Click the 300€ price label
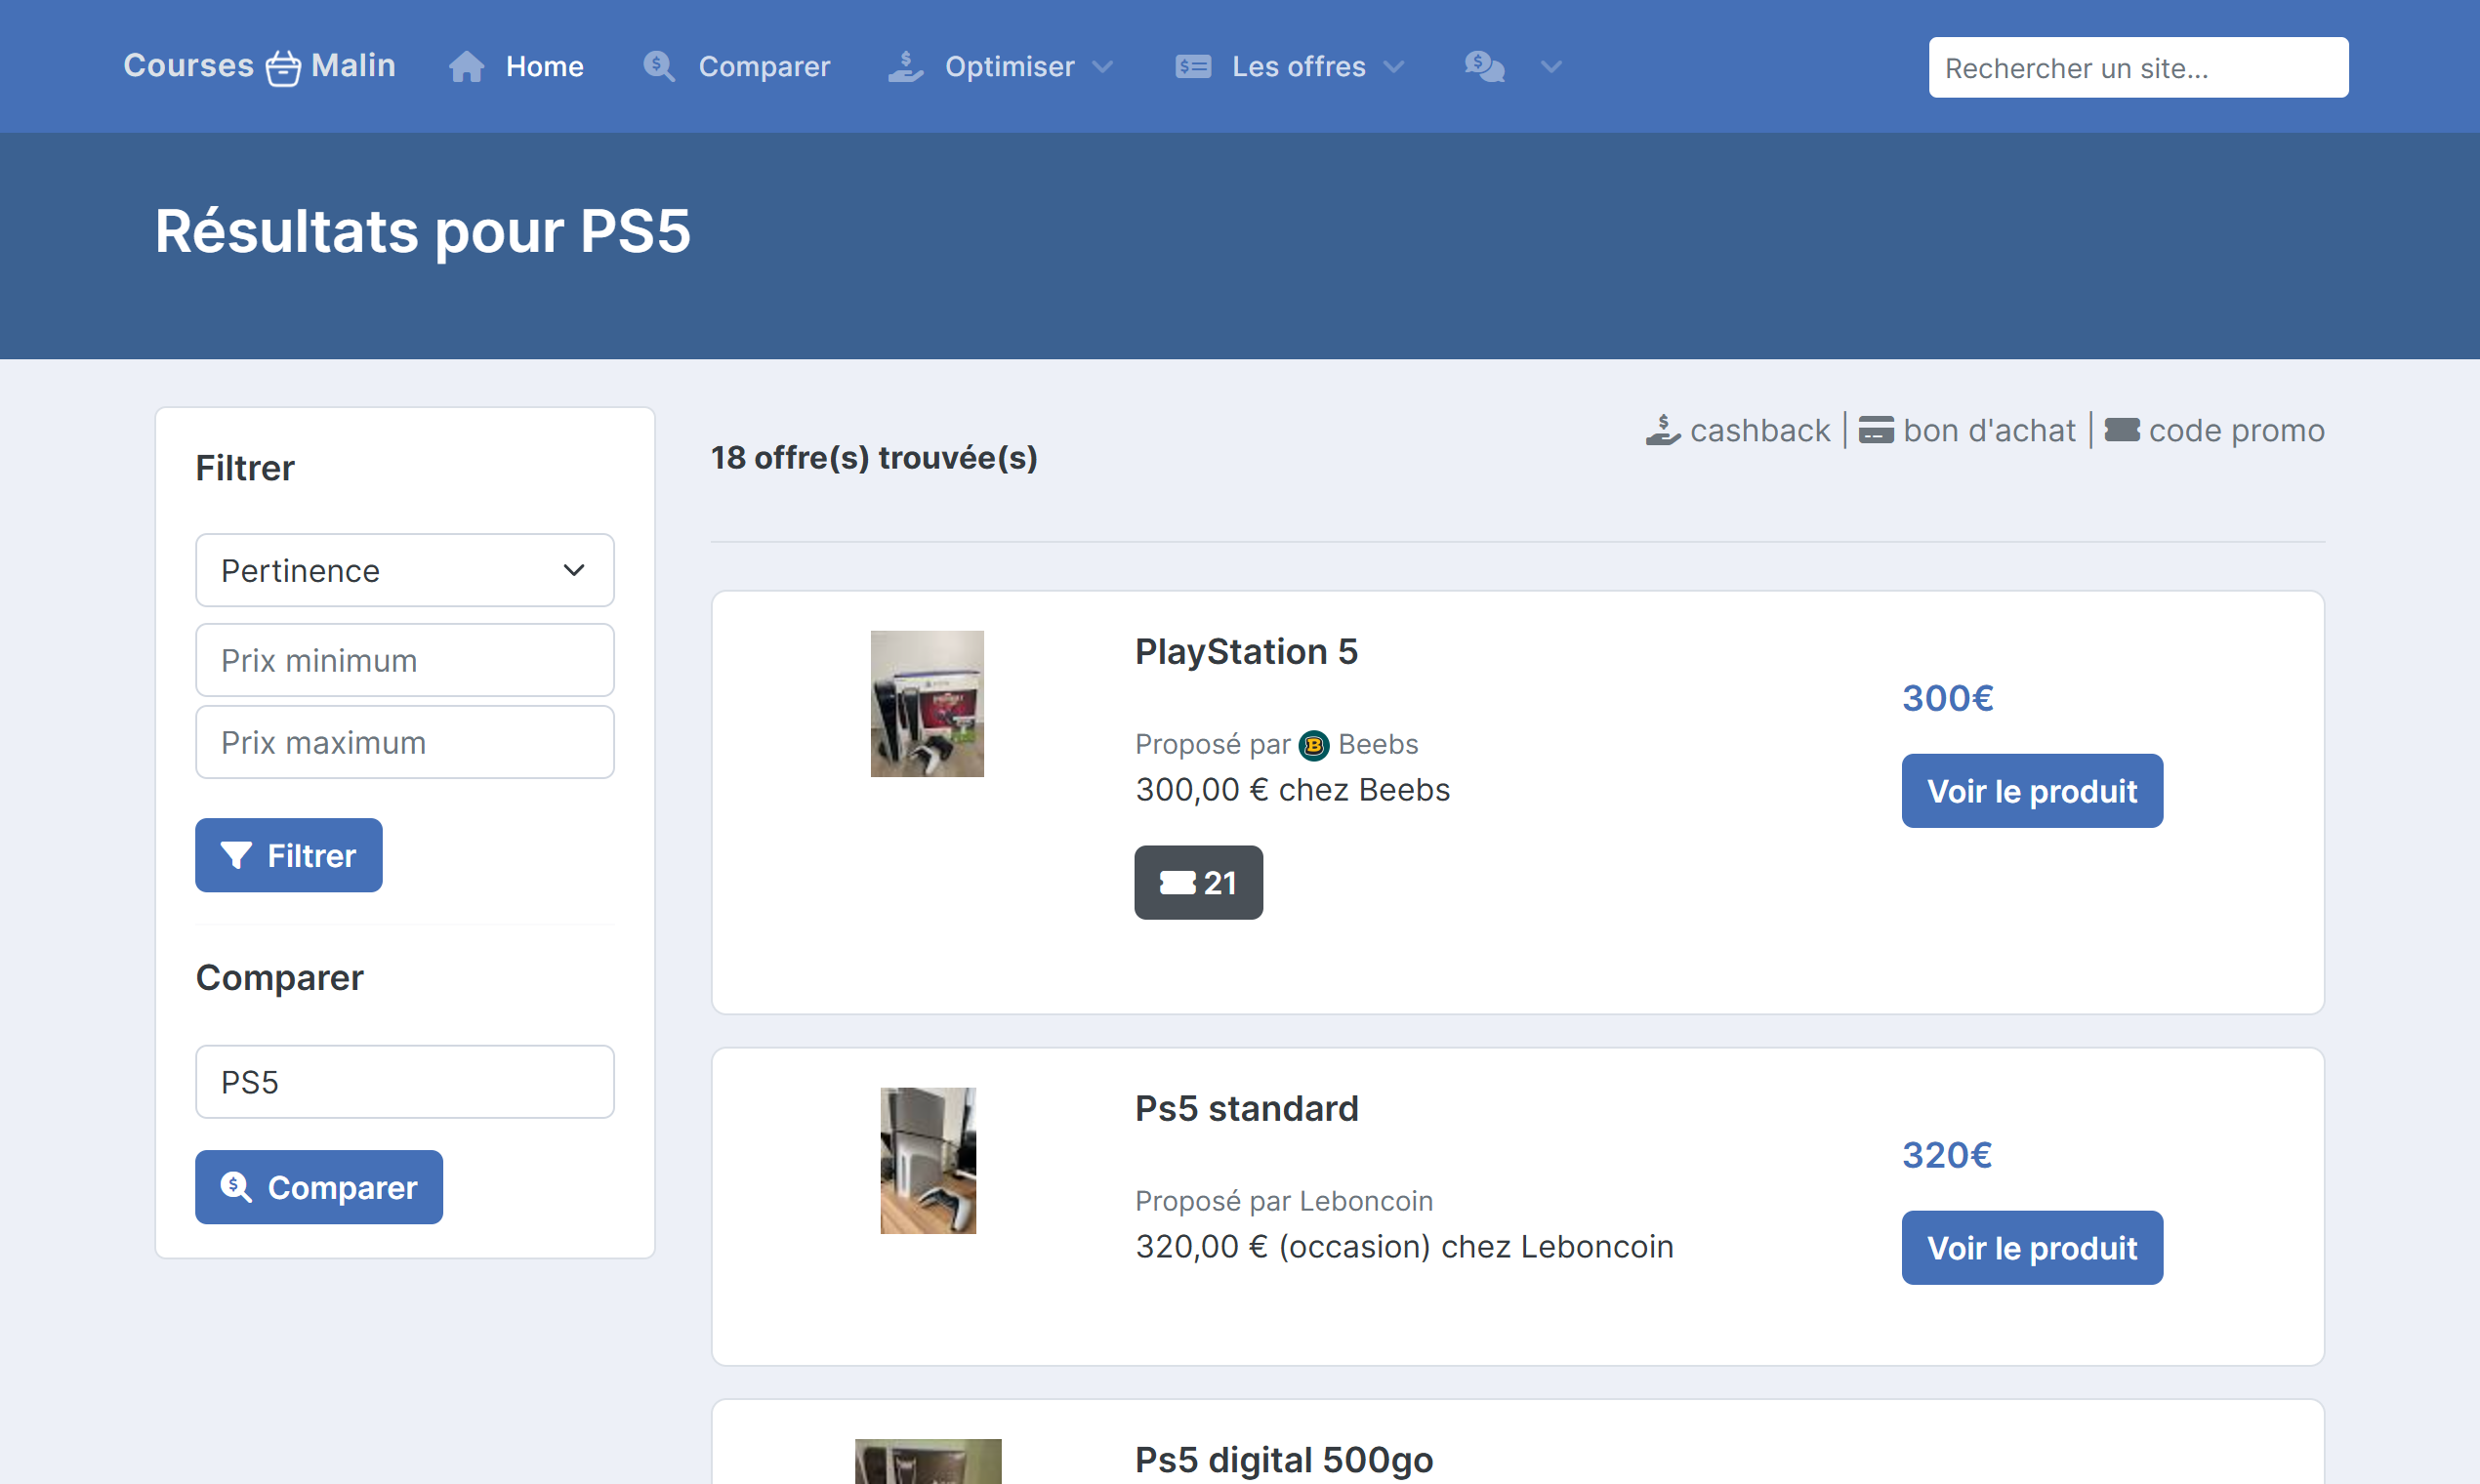This screenshot has height=1484, width=2480. tap(1947, 698)
